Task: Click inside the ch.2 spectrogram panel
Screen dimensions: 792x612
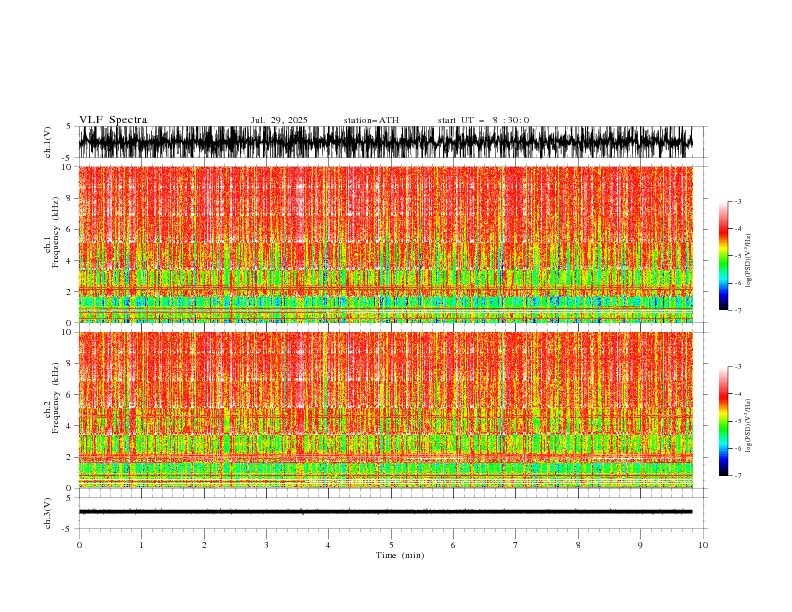Action: click(x=385, y=410)
